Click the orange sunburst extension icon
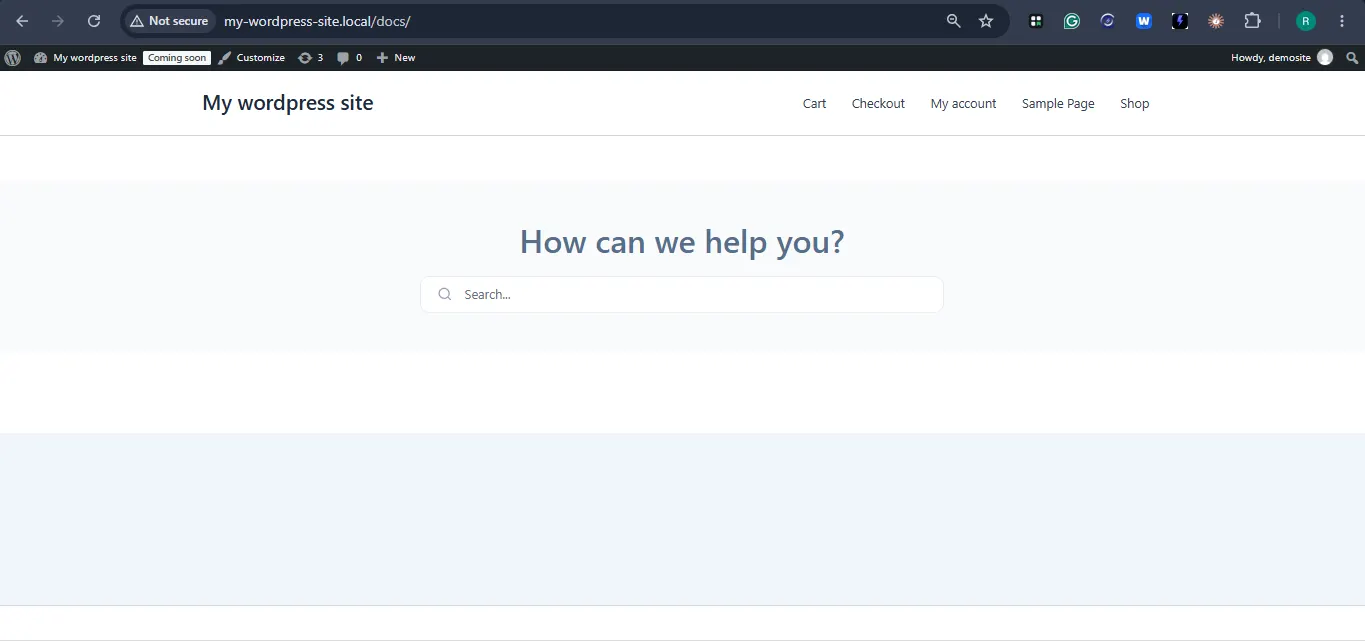Screen dimensions: 1365x641 click(x=1216, y=21)
